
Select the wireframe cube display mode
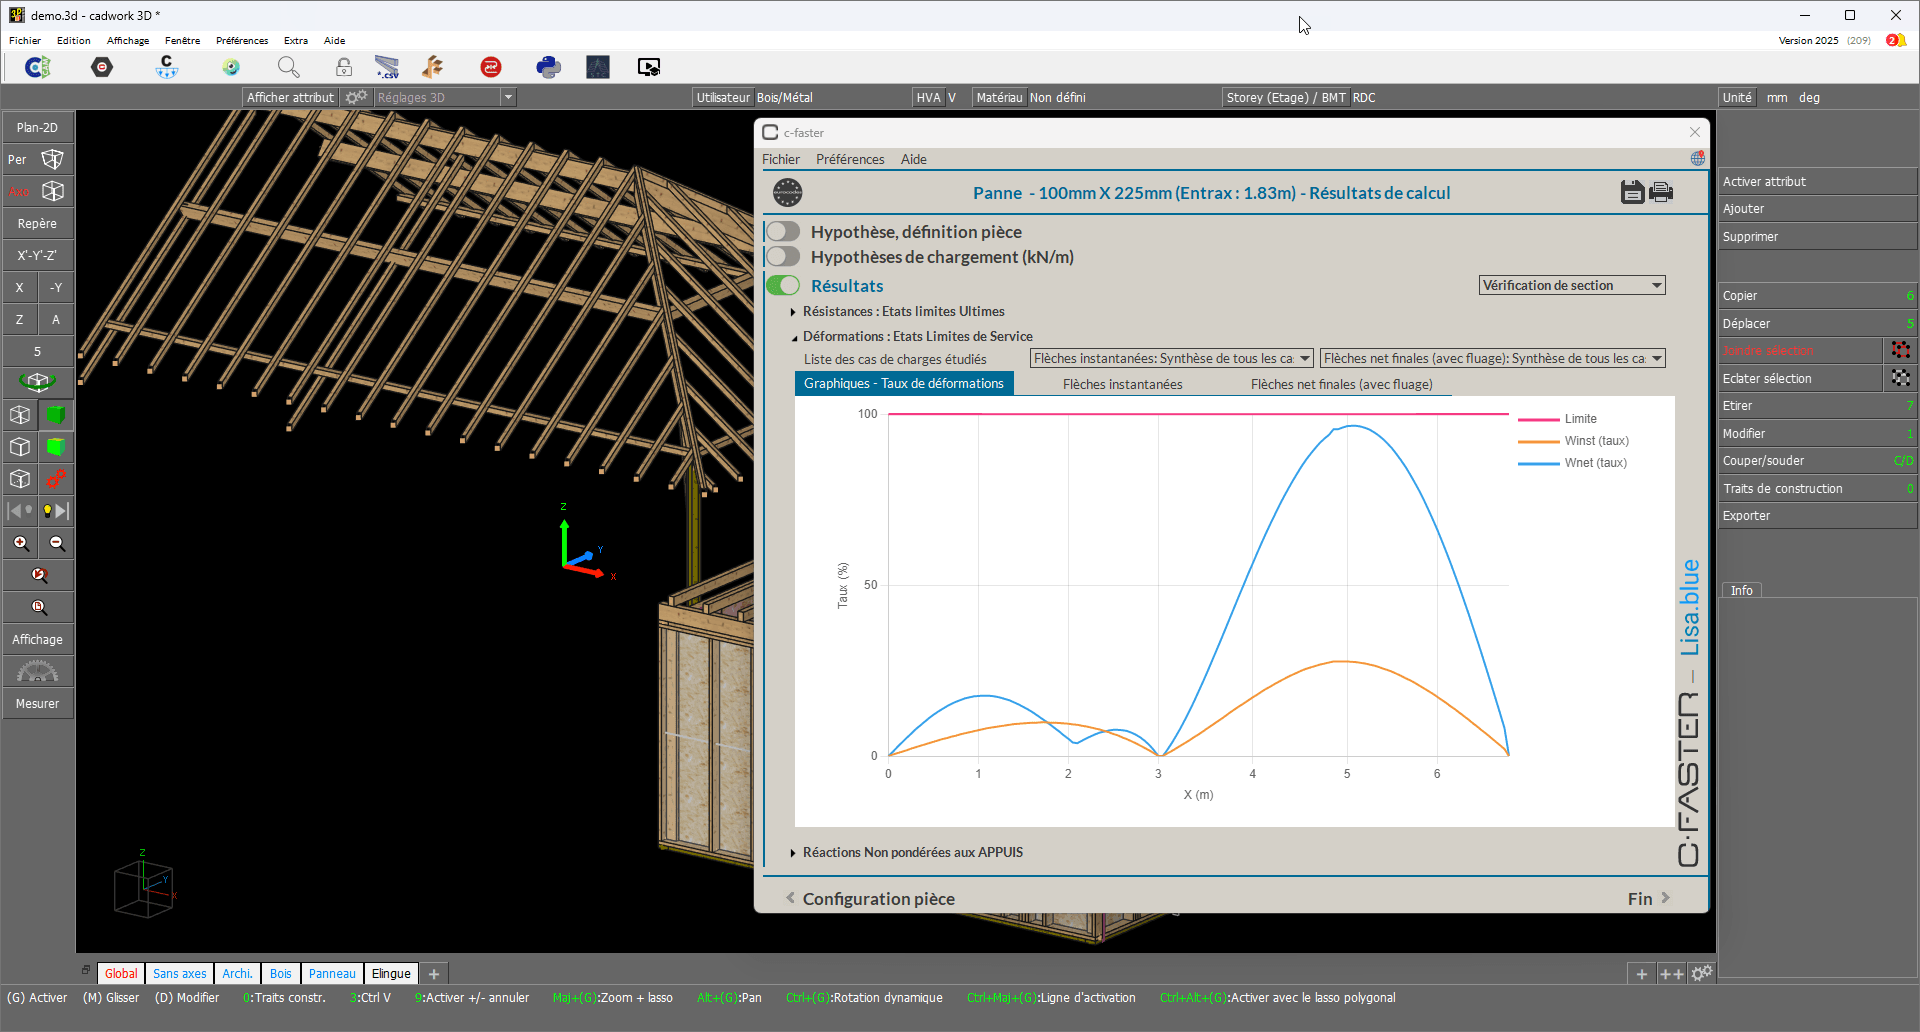(x=20, y=415)
